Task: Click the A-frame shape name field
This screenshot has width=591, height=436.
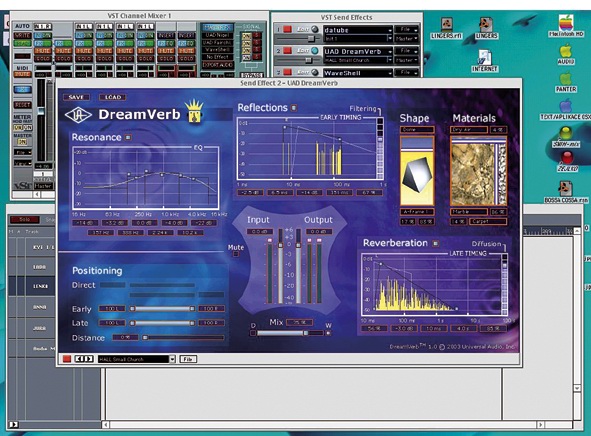Action: tap(417, 212)
